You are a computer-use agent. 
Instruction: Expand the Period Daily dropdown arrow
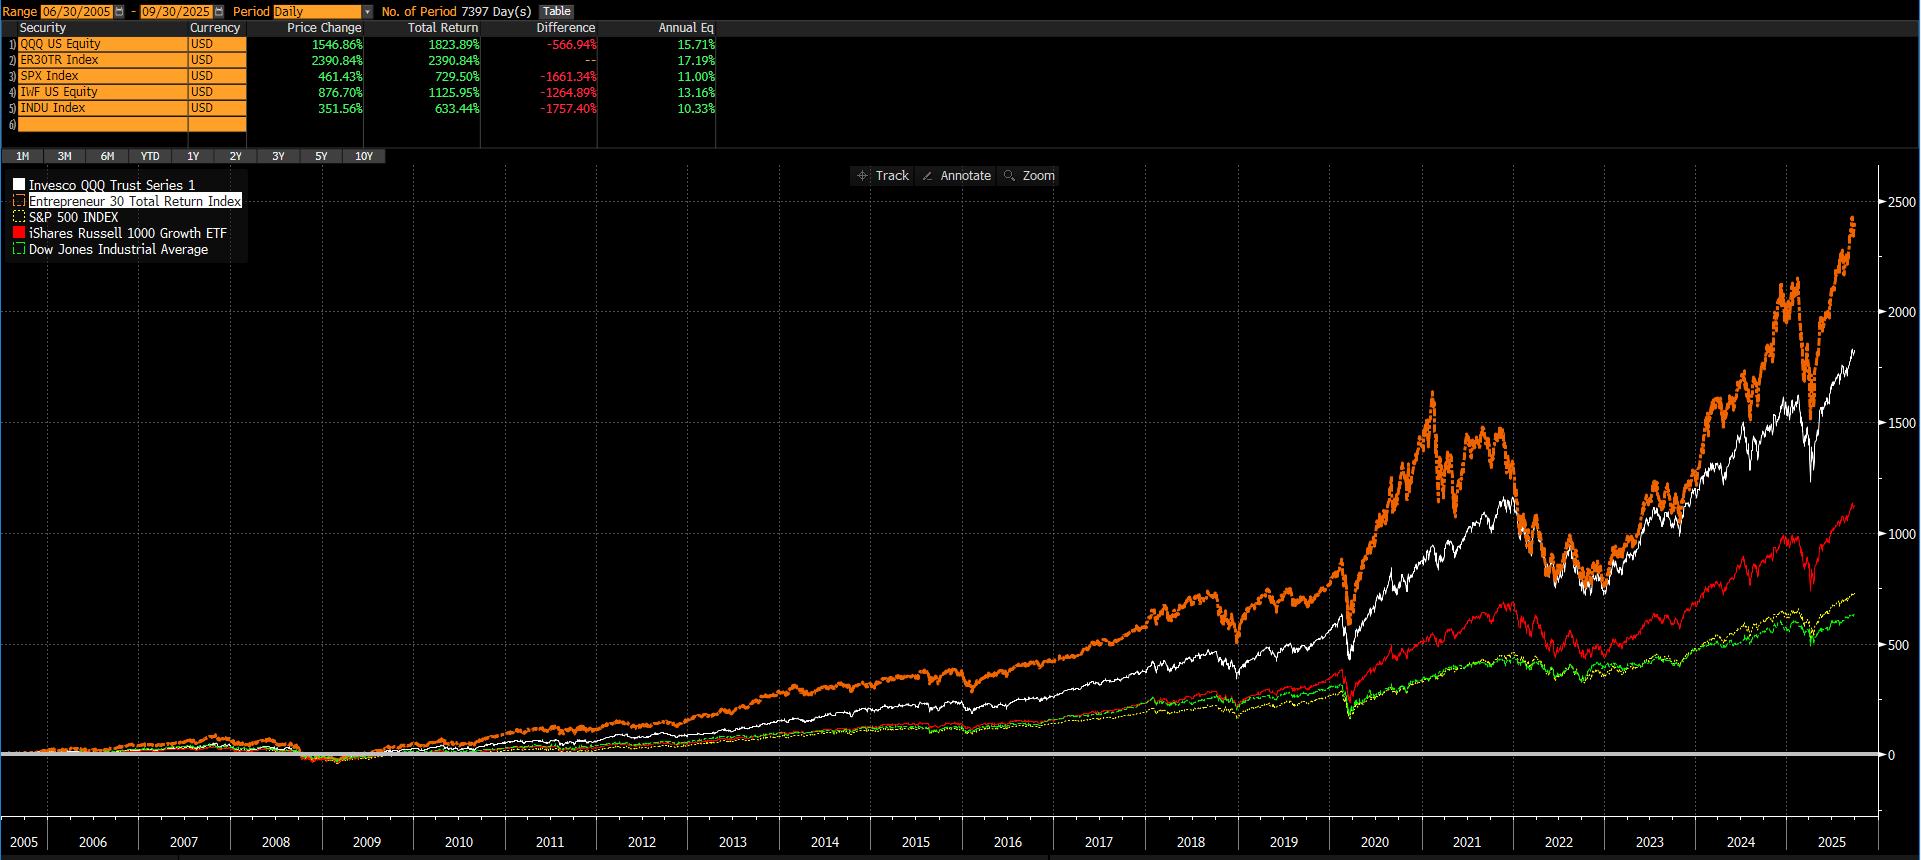pos(367,12)
